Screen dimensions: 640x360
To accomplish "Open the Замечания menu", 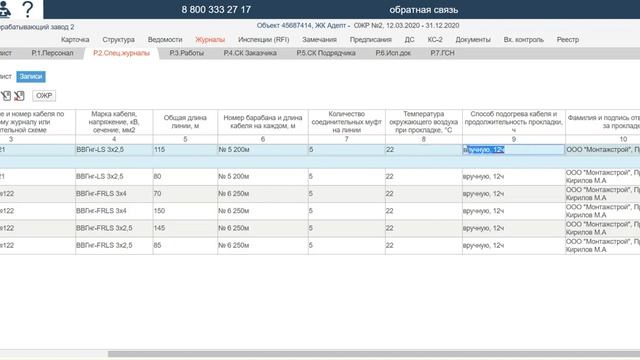I will [319, 40].
